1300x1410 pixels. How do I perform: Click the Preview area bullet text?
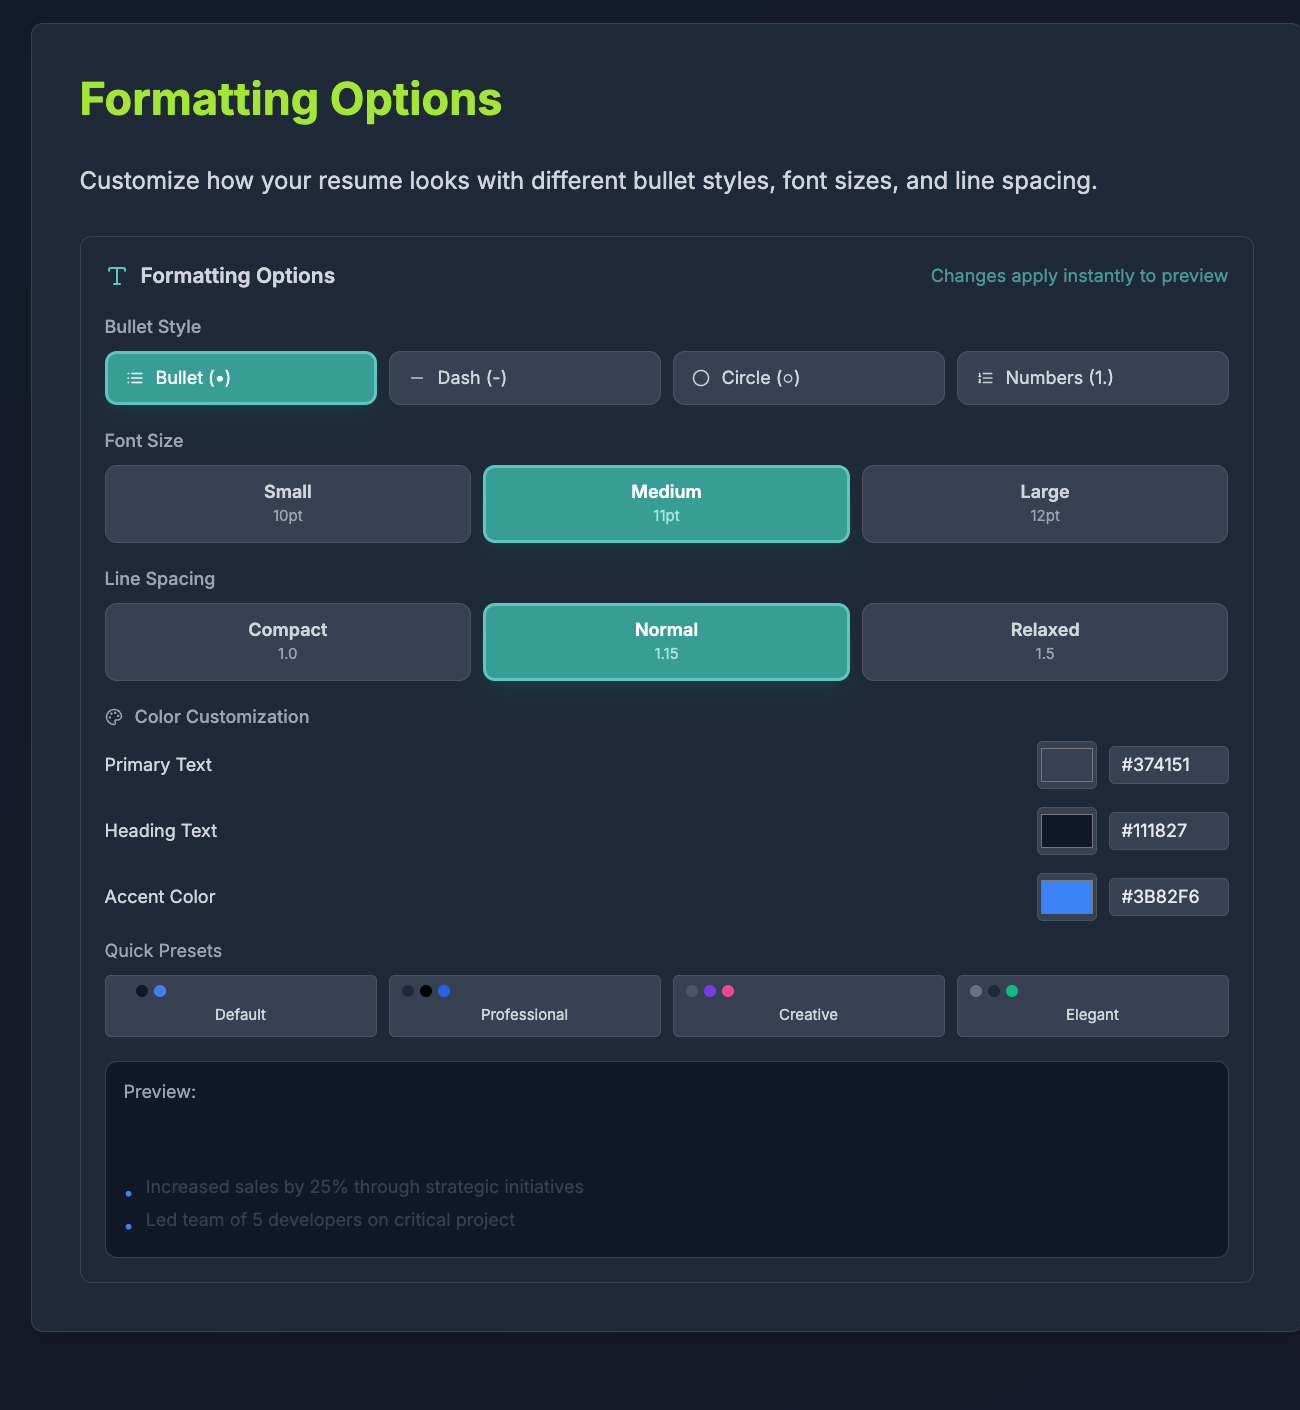(364, 1187)
